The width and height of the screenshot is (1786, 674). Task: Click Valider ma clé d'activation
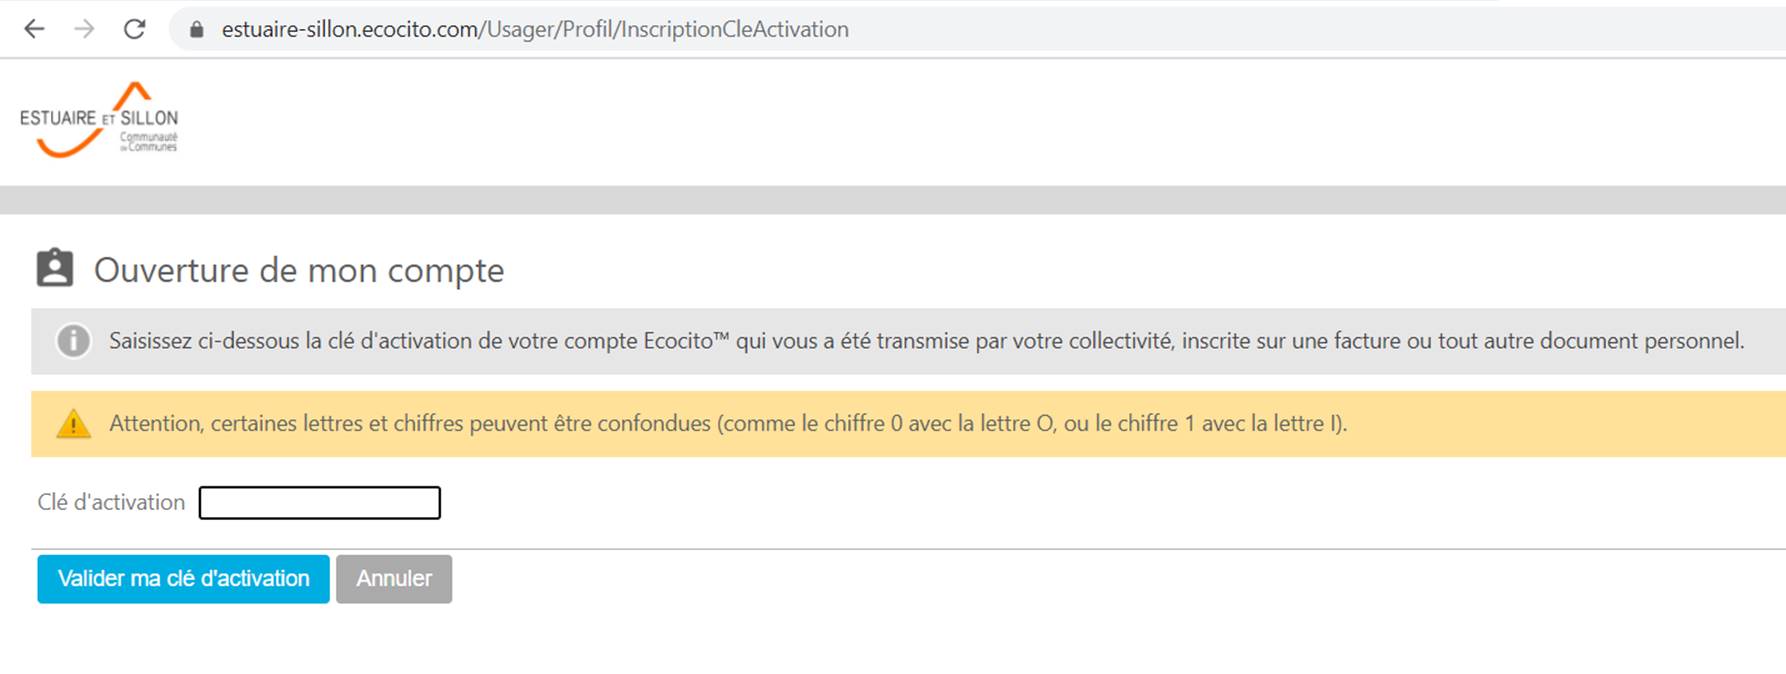point(183,579)
